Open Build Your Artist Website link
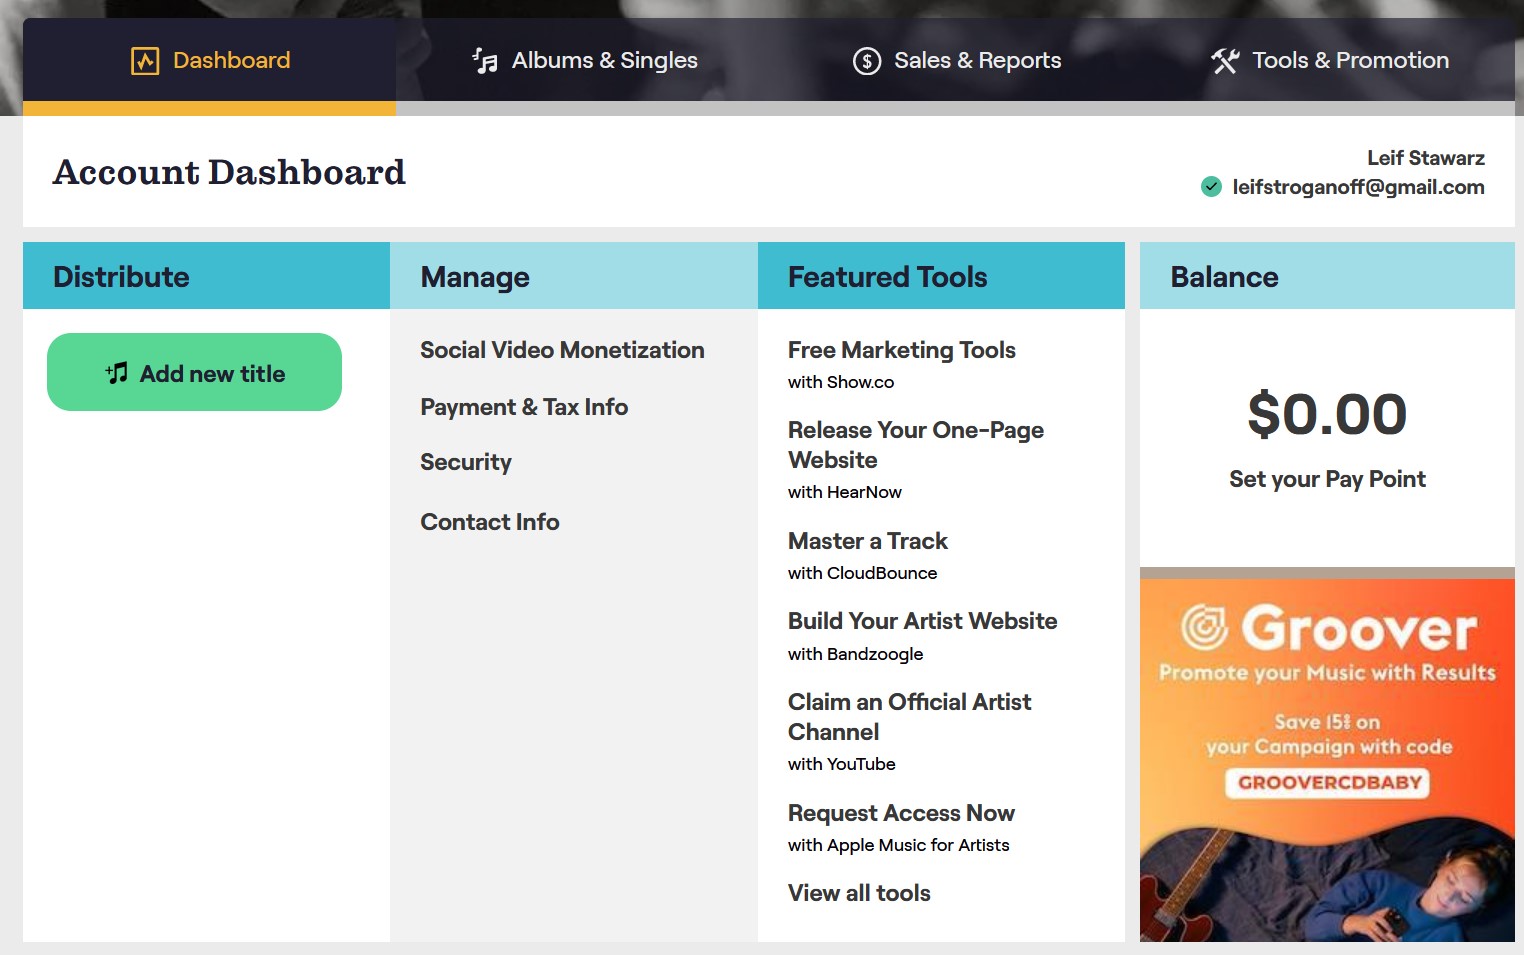Screen dimensions: 1524x955 point(922,621)
